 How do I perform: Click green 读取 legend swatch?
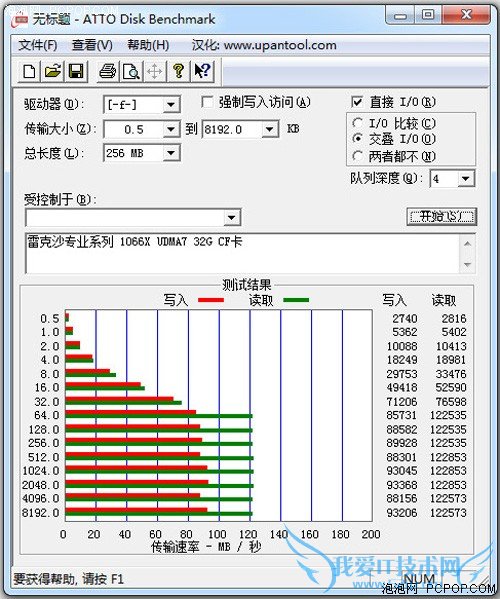pyautogui.click(x=296, y=300)
